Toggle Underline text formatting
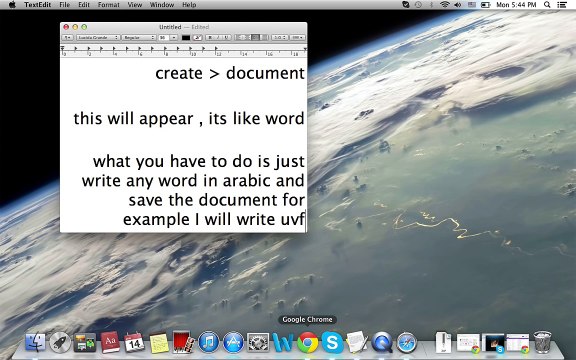Image resolution: width=576 pixels, height=360 pixels. coord(226,37)
